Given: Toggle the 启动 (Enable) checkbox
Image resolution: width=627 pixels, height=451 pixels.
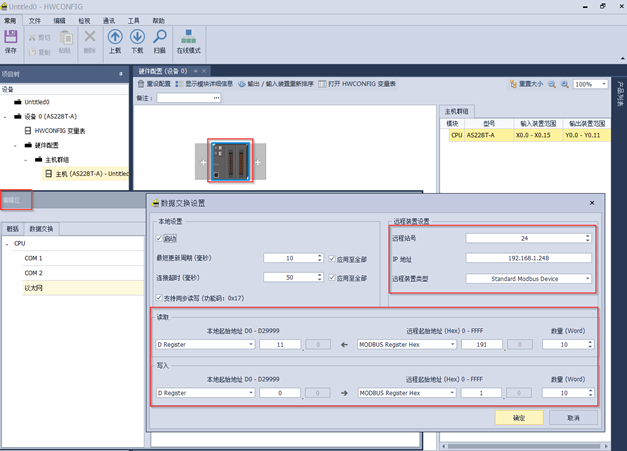Looking at the screenshot, I should tap(160, 239).
